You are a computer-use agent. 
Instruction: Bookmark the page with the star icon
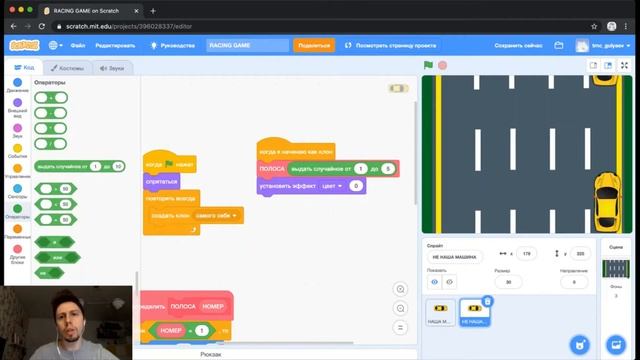594,26
